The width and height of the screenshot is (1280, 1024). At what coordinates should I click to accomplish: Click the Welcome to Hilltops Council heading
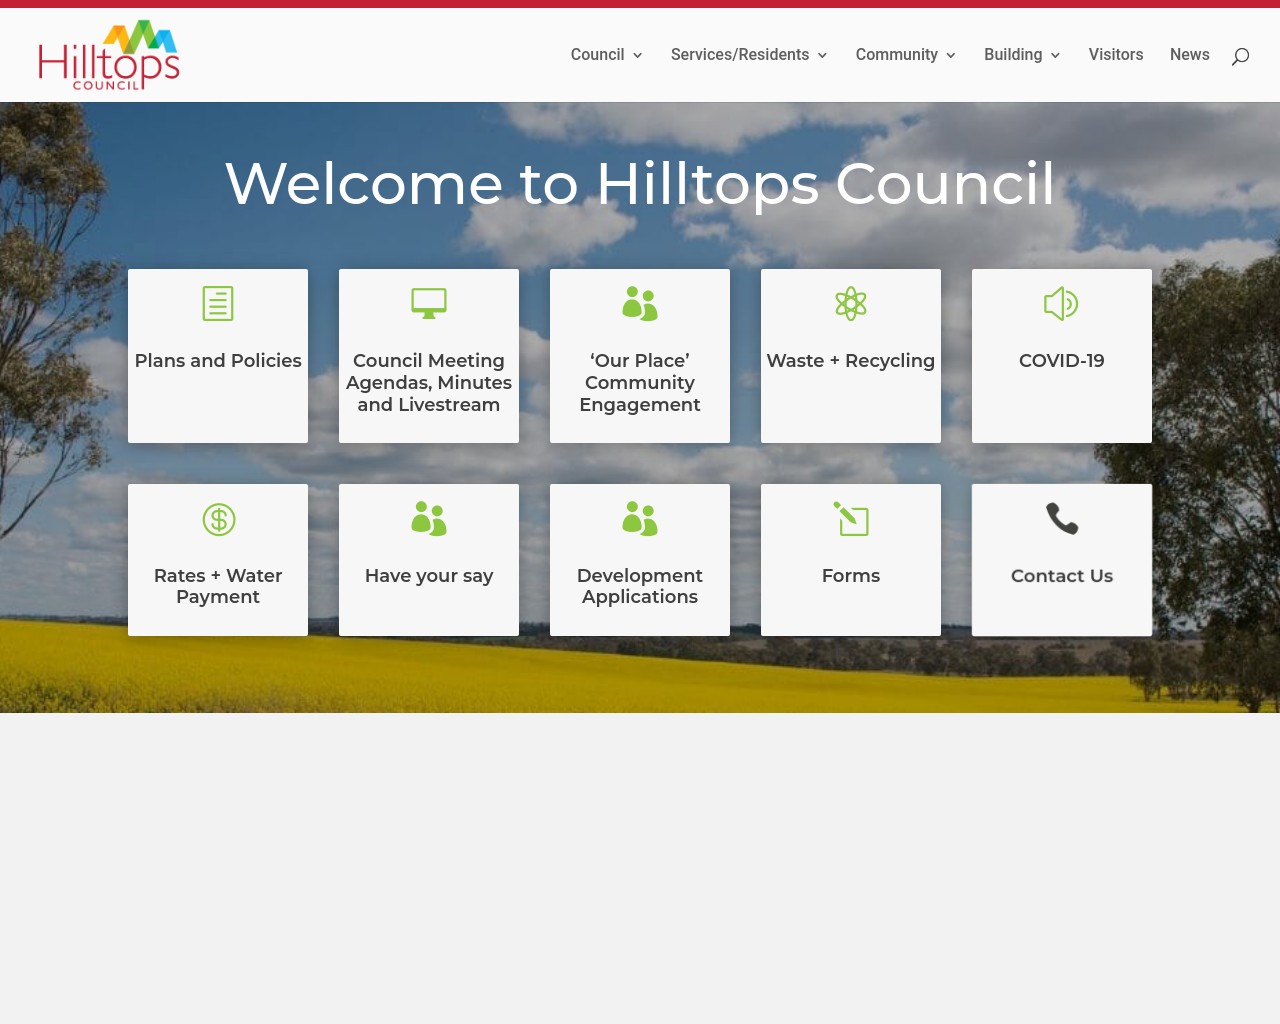(640, 184)
